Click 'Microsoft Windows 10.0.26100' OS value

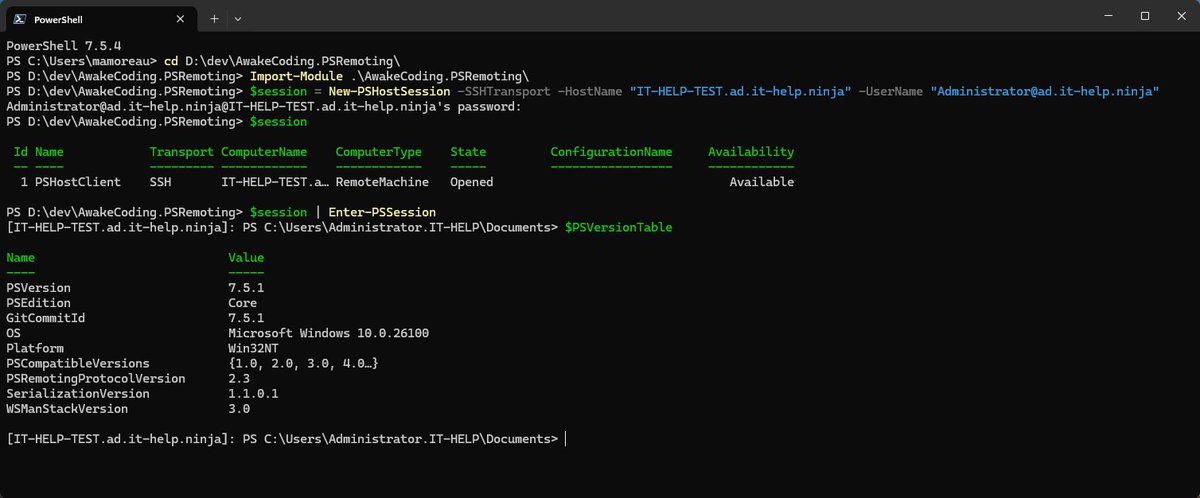tap(328, 332)
